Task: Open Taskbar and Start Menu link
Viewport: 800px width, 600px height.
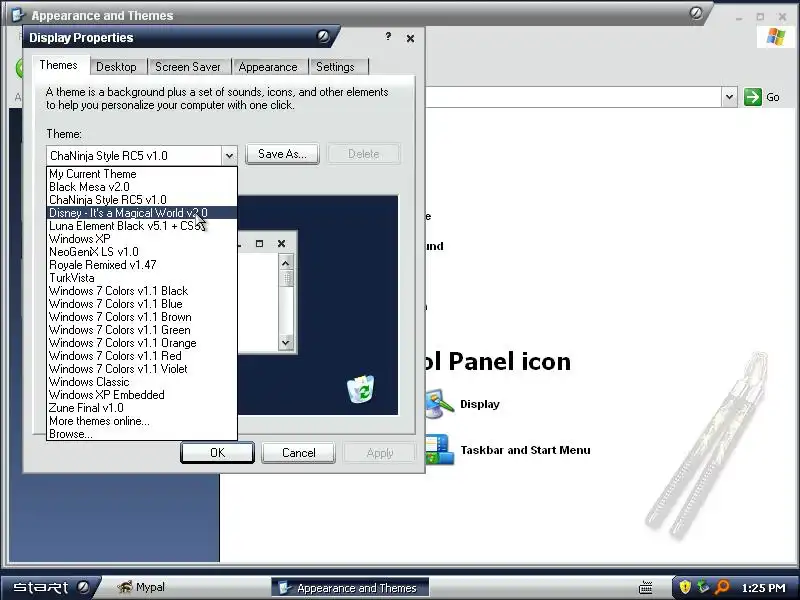Action: click(525, 450)
